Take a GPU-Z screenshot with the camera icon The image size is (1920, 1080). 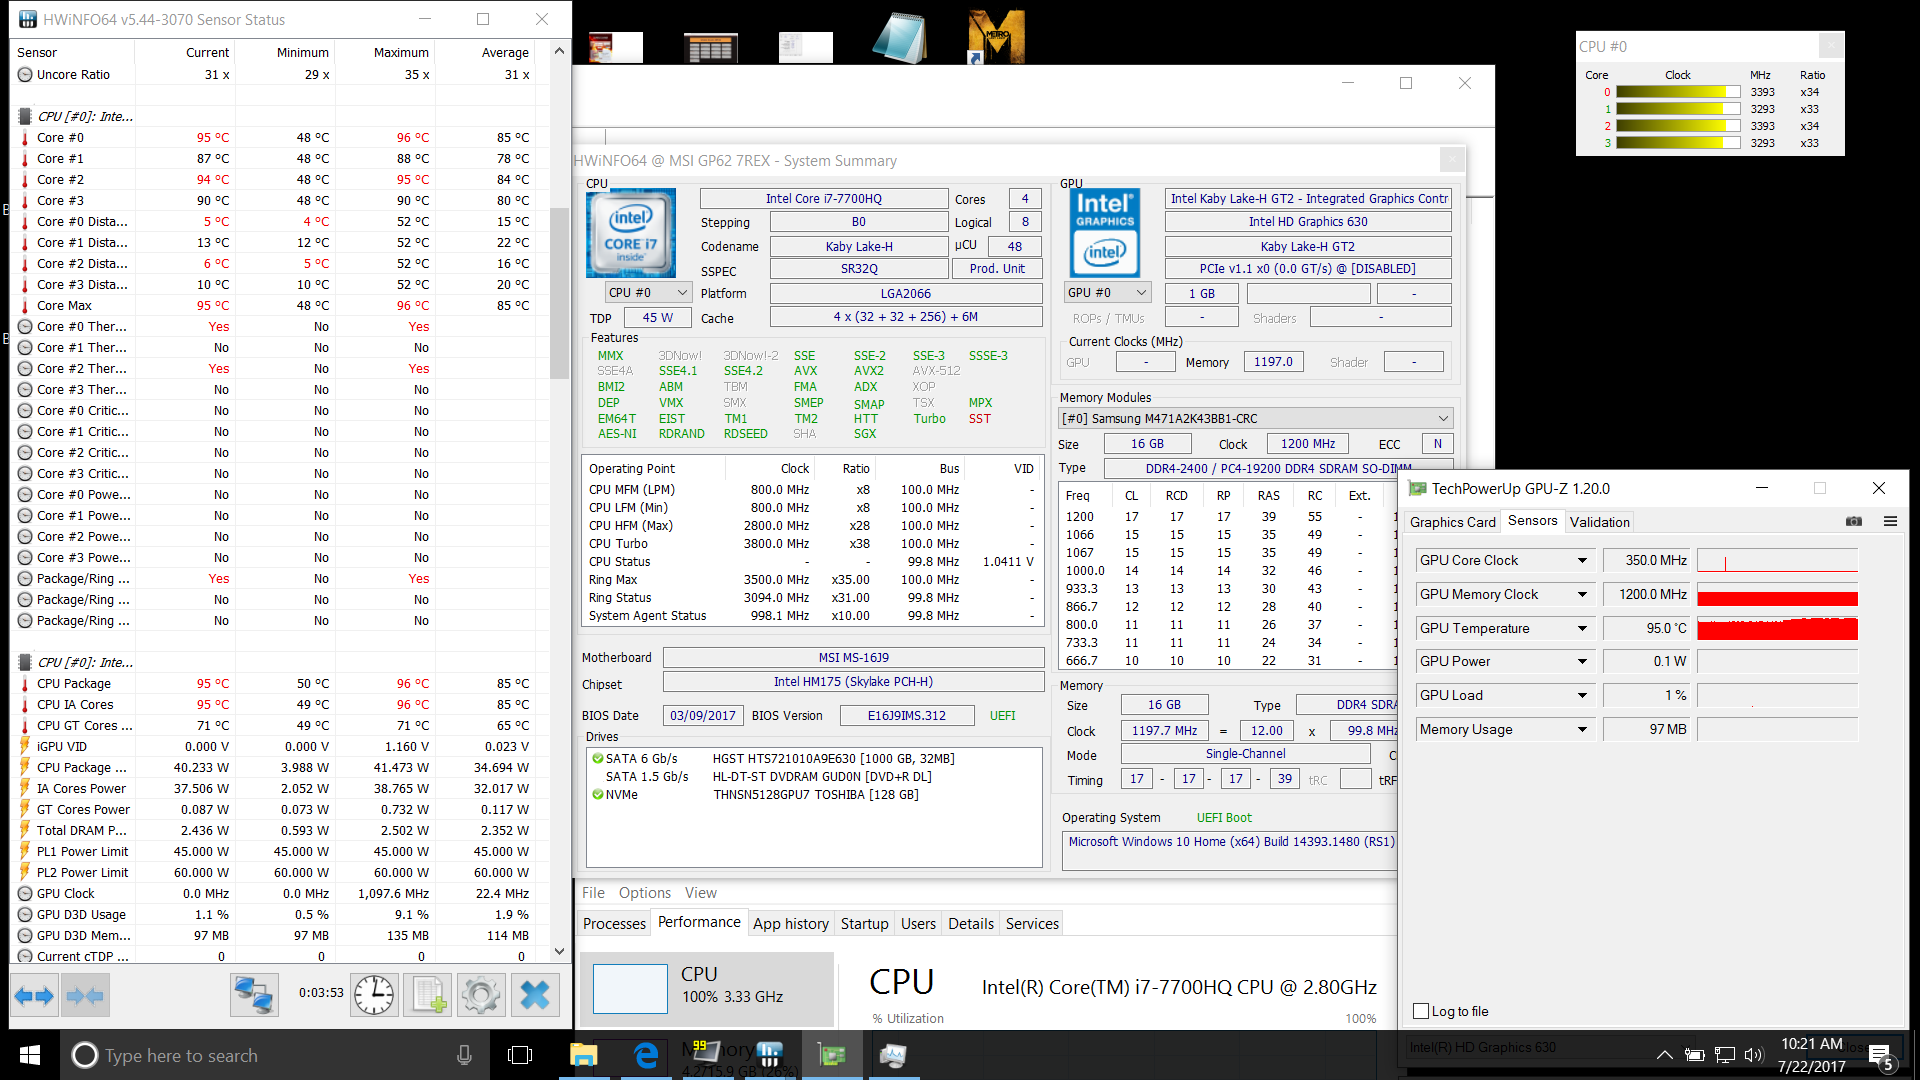coord(1854,521)
